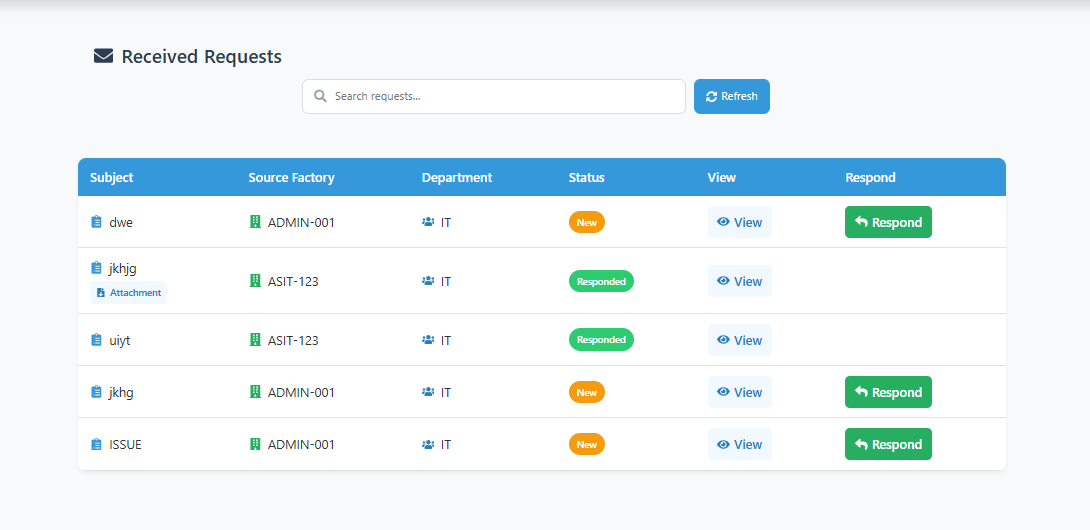Screen dimensions: 1090x530
Task: Click the people icon in uiyt row
Action: coord(428,340)
